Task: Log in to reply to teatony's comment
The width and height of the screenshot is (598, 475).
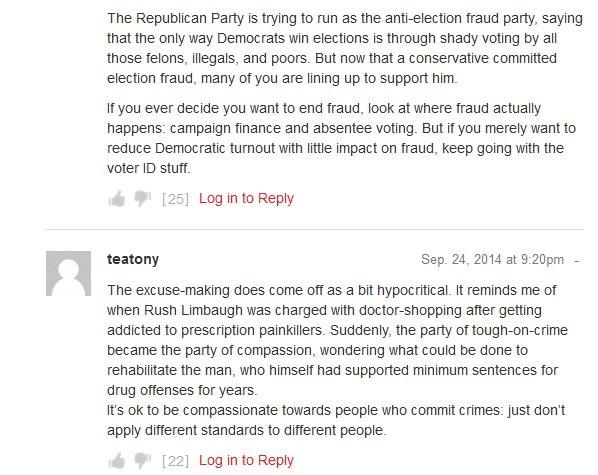Action: 246,460
